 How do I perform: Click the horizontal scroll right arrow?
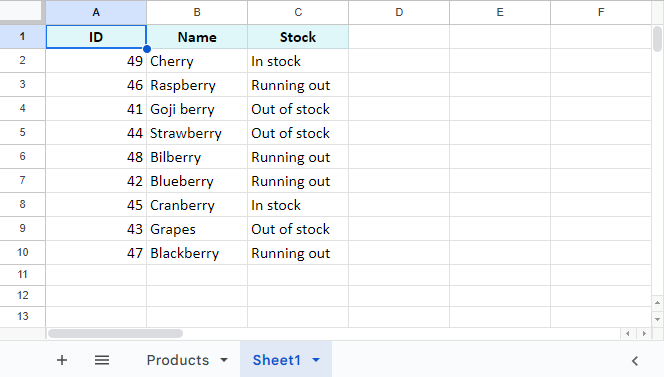click(644, 333)
